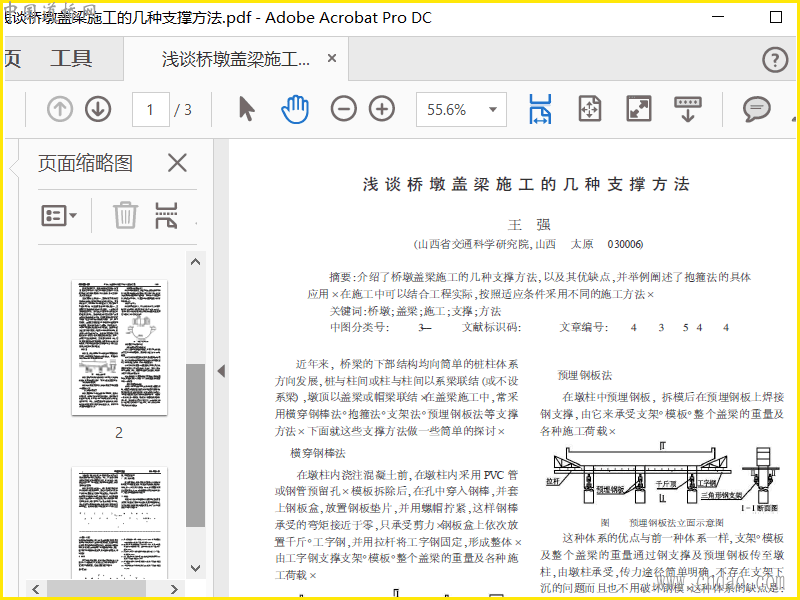800x600 pixels.
Task: Click the heading 预埋钢板法
Action: tap(585, 376)
